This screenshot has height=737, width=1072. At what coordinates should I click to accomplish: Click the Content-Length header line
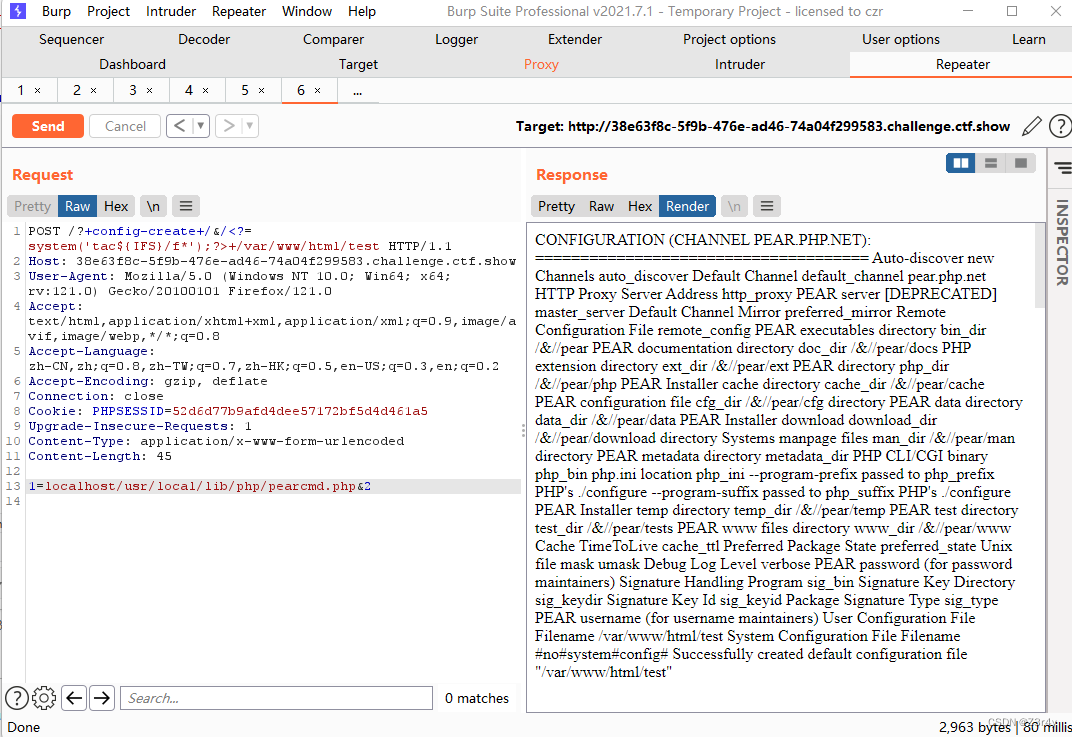point(100,456)
